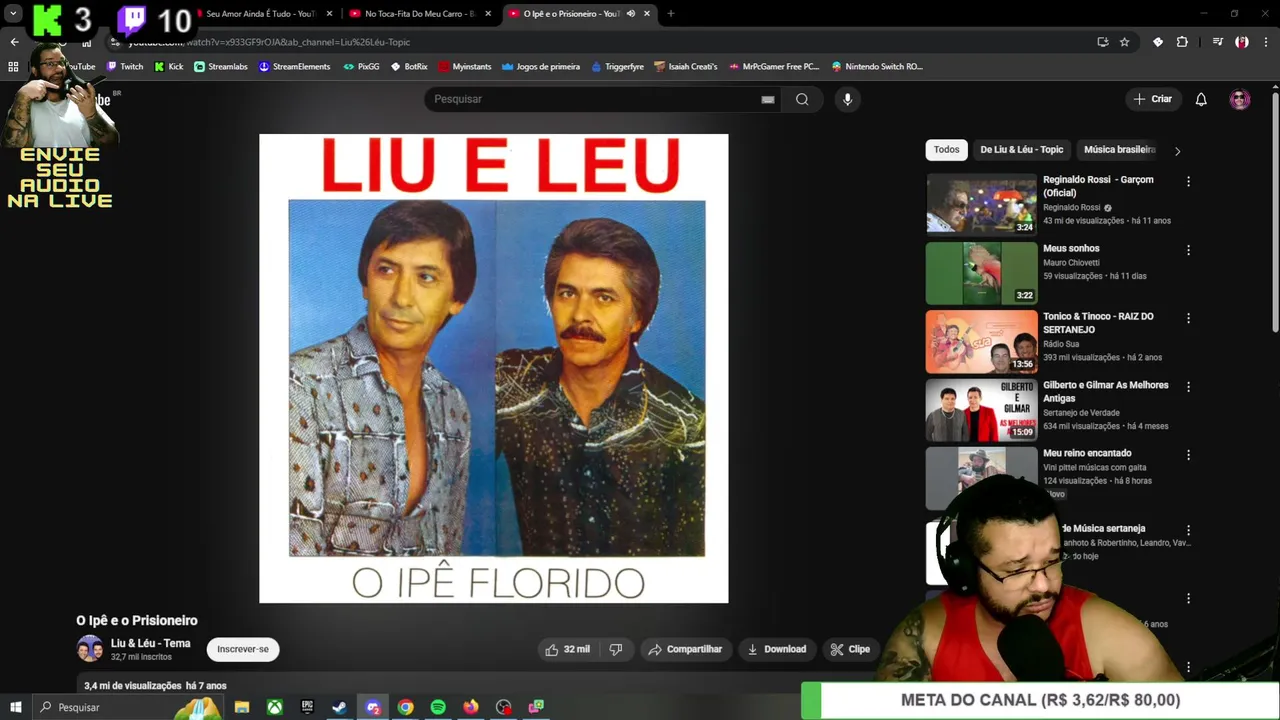Mute the playing tab via speaker icon
The width and height of the screenshot is (1280, 720).
click(630, 14)
